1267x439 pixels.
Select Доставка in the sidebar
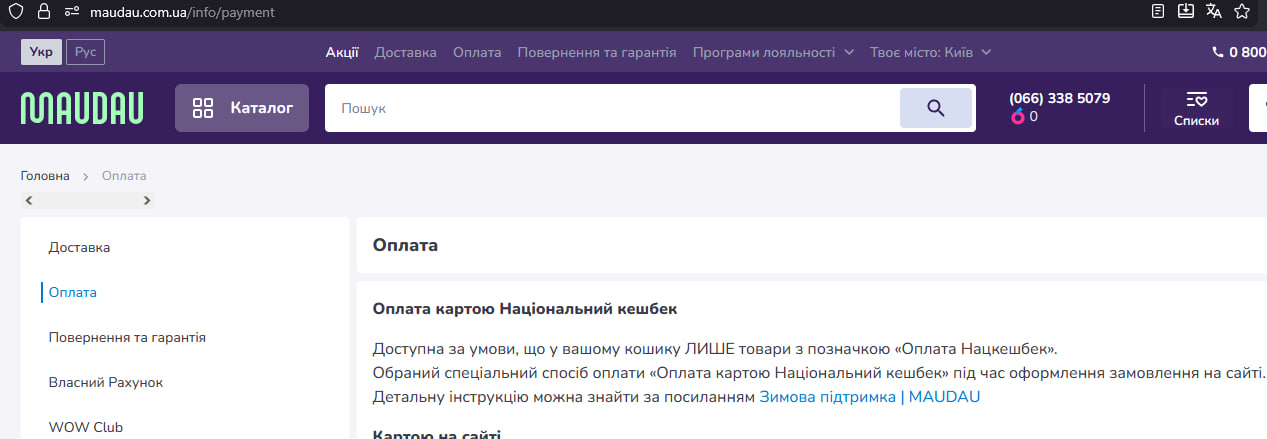tap(79, 247)
